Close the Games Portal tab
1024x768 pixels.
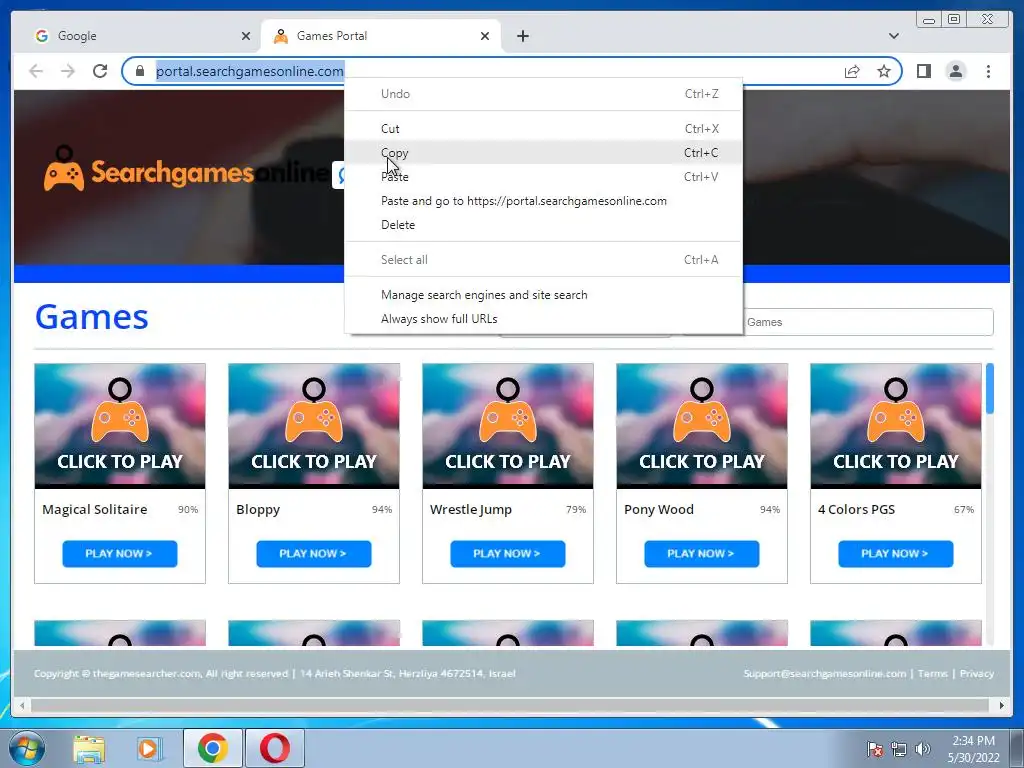pos(485,36)
